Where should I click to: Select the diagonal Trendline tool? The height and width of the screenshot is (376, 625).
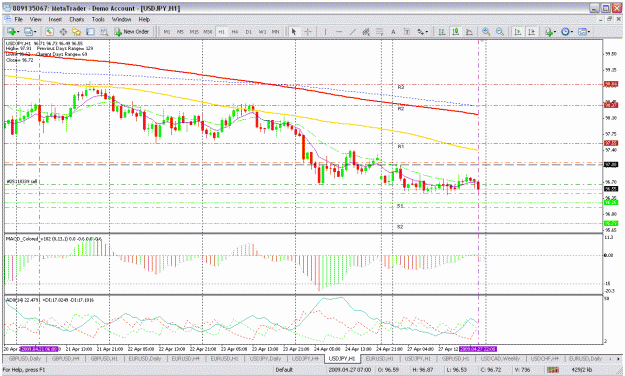click(x=352, y=31)
